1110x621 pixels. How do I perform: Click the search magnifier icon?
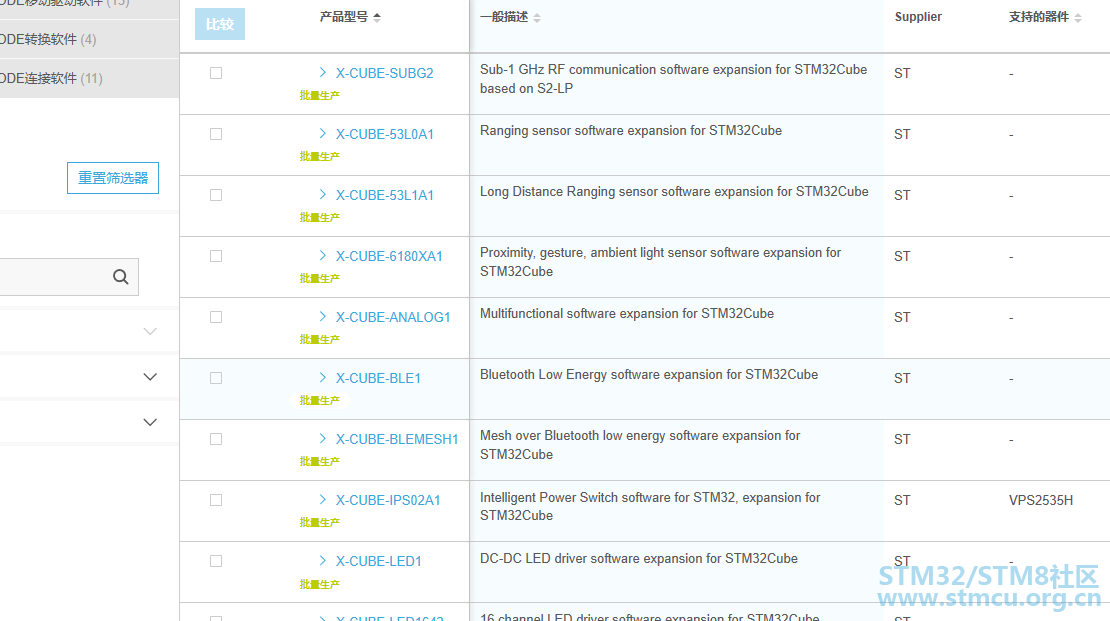tap(121, 277)
